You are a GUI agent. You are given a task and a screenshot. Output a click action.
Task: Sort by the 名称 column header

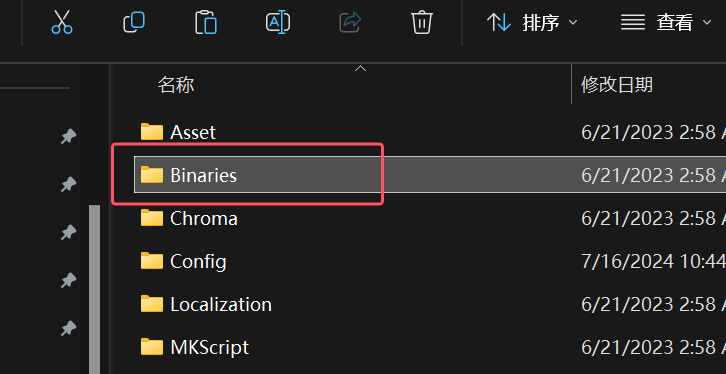coord(175,85)
